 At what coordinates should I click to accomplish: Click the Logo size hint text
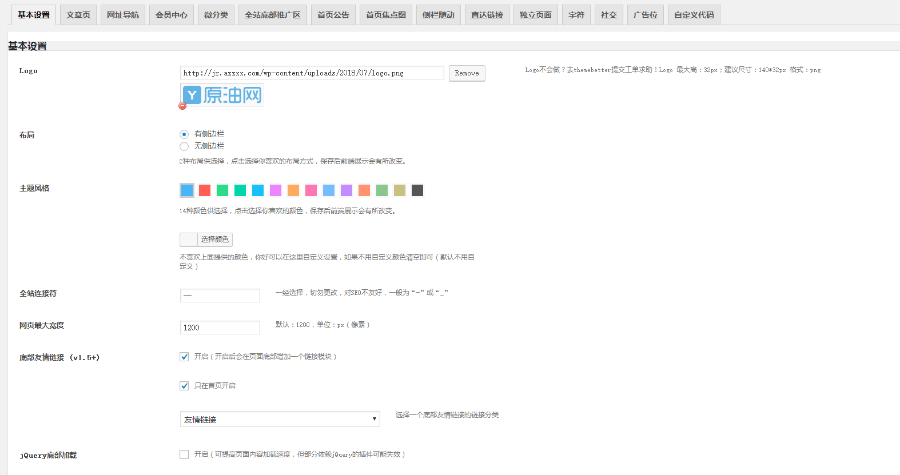coord(673,69)
